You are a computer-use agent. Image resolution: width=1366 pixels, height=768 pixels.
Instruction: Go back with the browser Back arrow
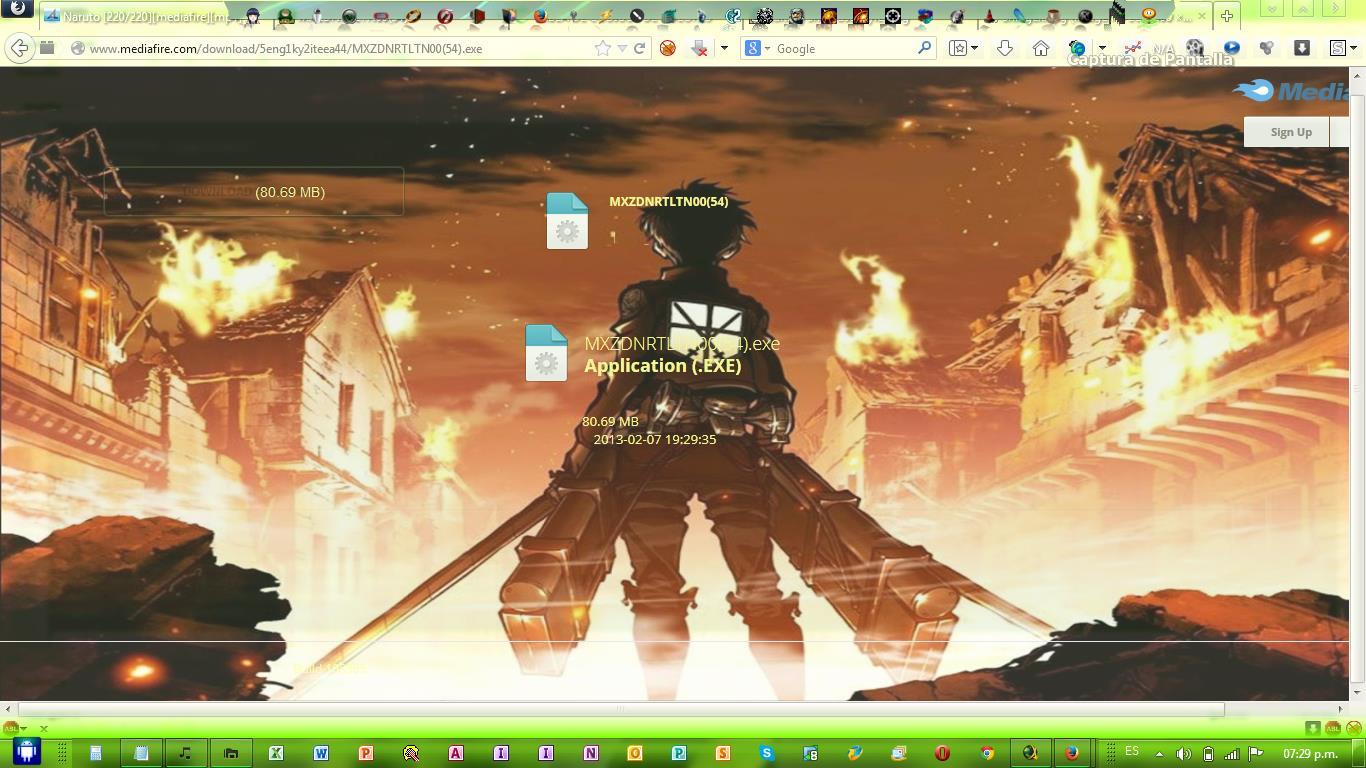pos(18,48)
